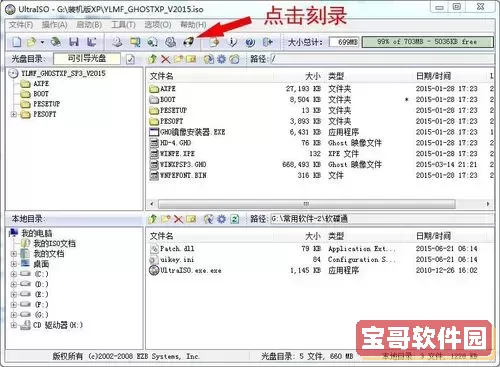Open the 选项(O) menu
500x367 pixels.
point(158,25)
